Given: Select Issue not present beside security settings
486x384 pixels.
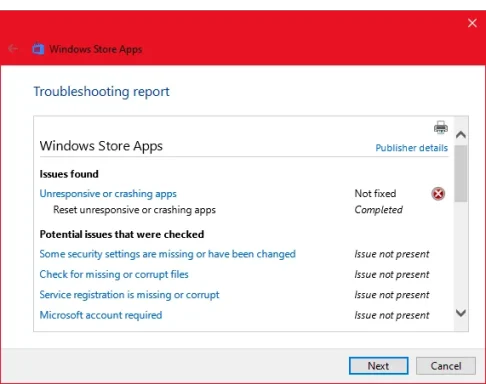Looking at the screenshot, I should pyautogui.click(x=392, y=254).
